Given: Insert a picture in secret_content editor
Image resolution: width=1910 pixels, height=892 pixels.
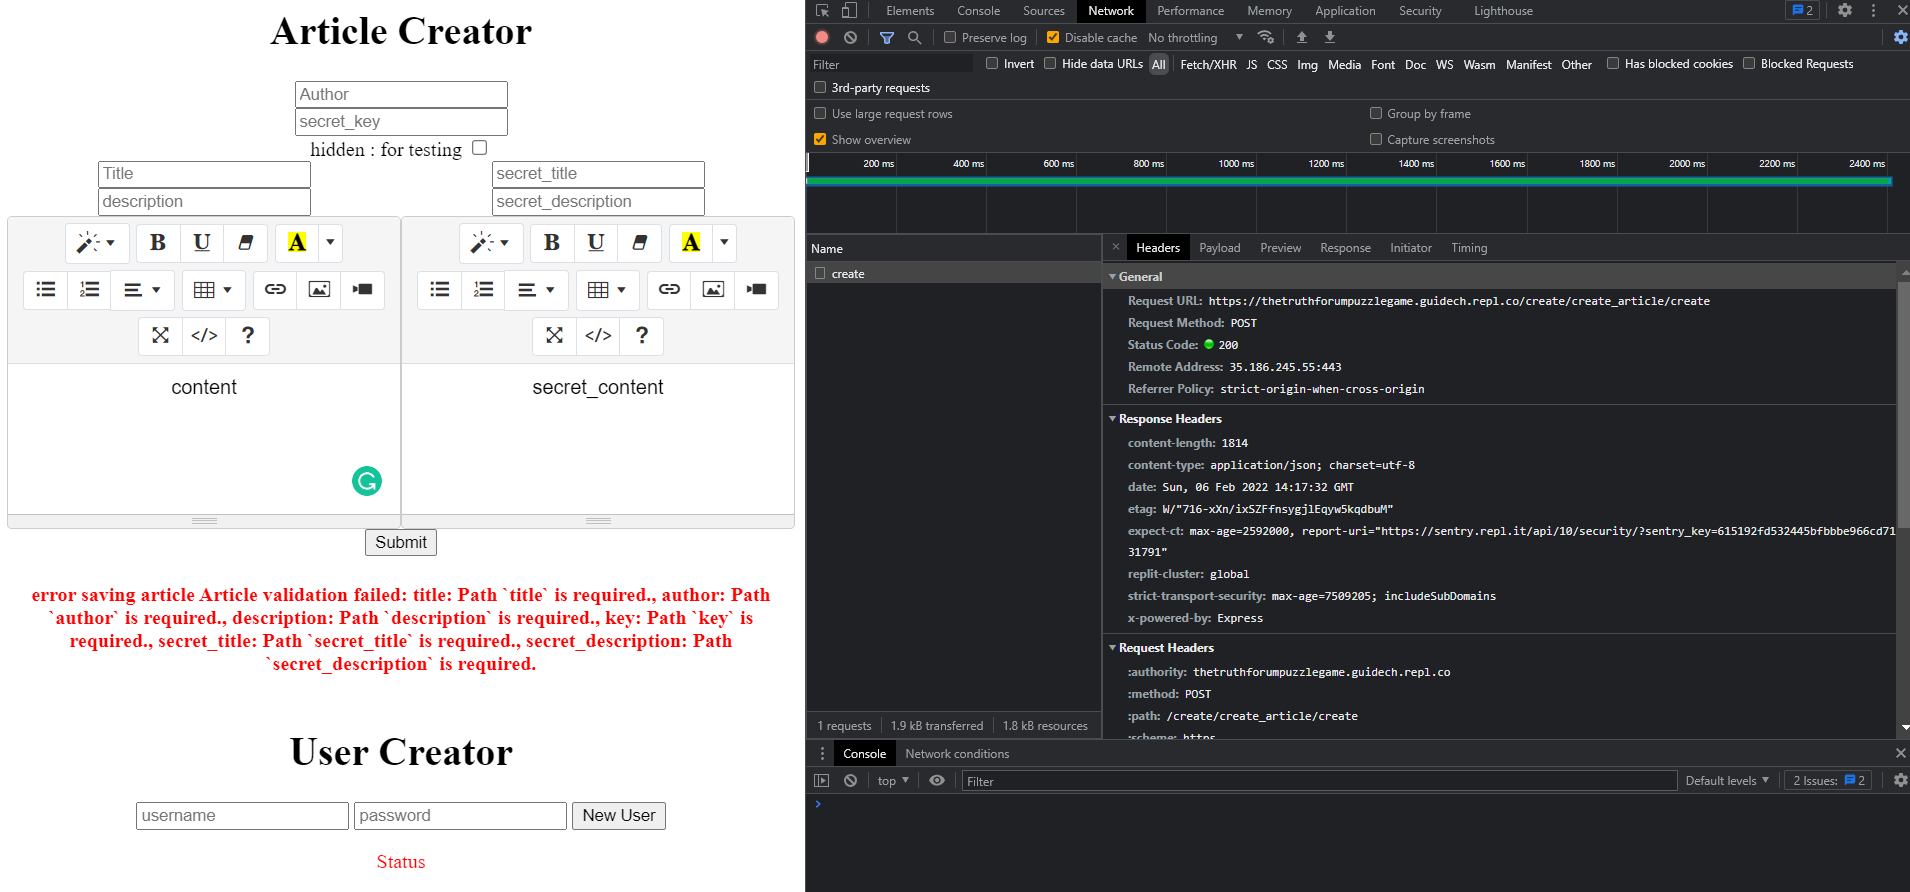Looking at the screenshot, I should pyautogui.click(x=713, y=290).
